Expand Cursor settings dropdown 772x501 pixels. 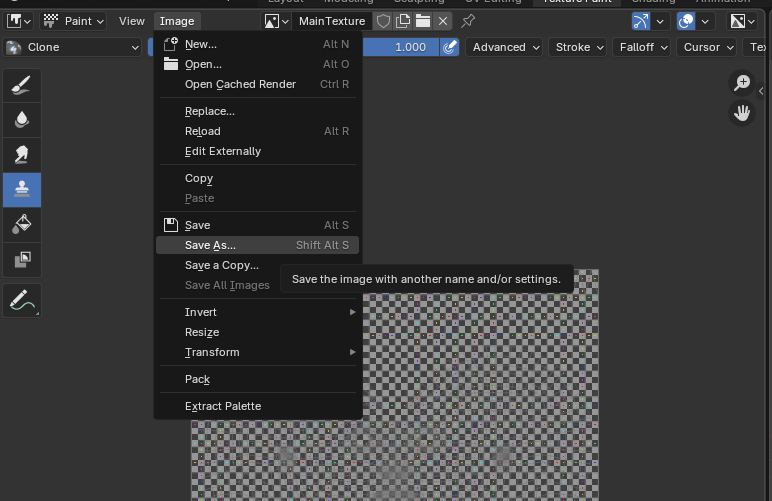707,47
